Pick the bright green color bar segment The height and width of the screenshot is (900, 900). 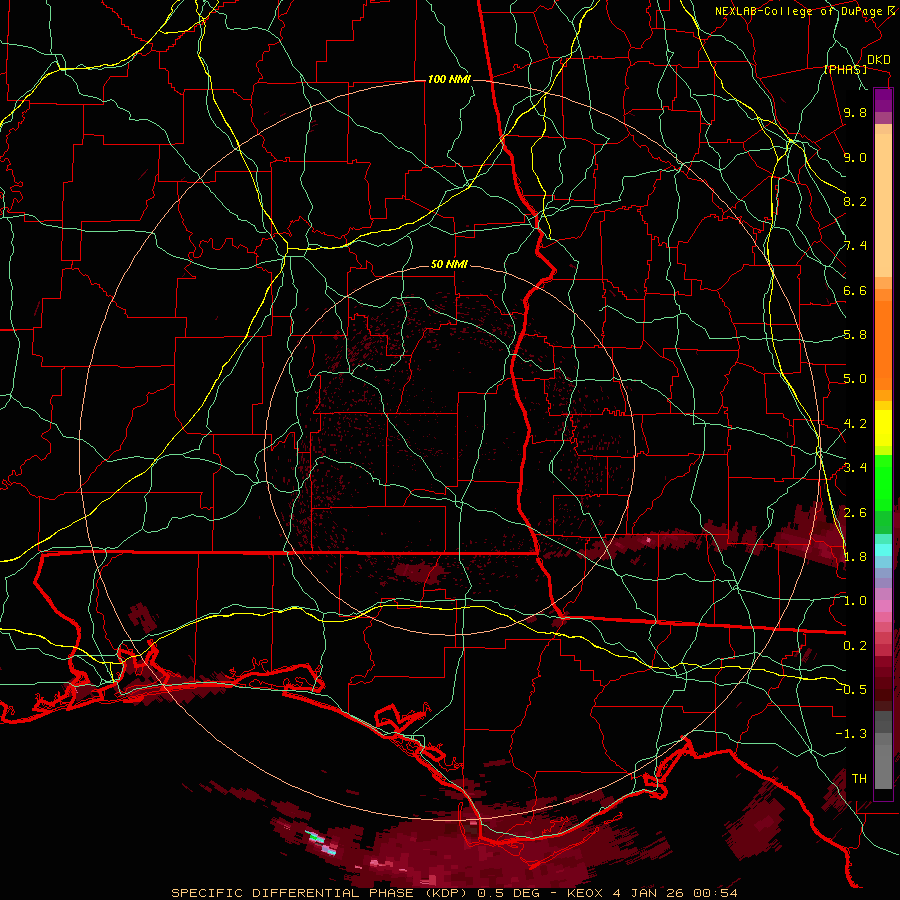tap(883, 483)
